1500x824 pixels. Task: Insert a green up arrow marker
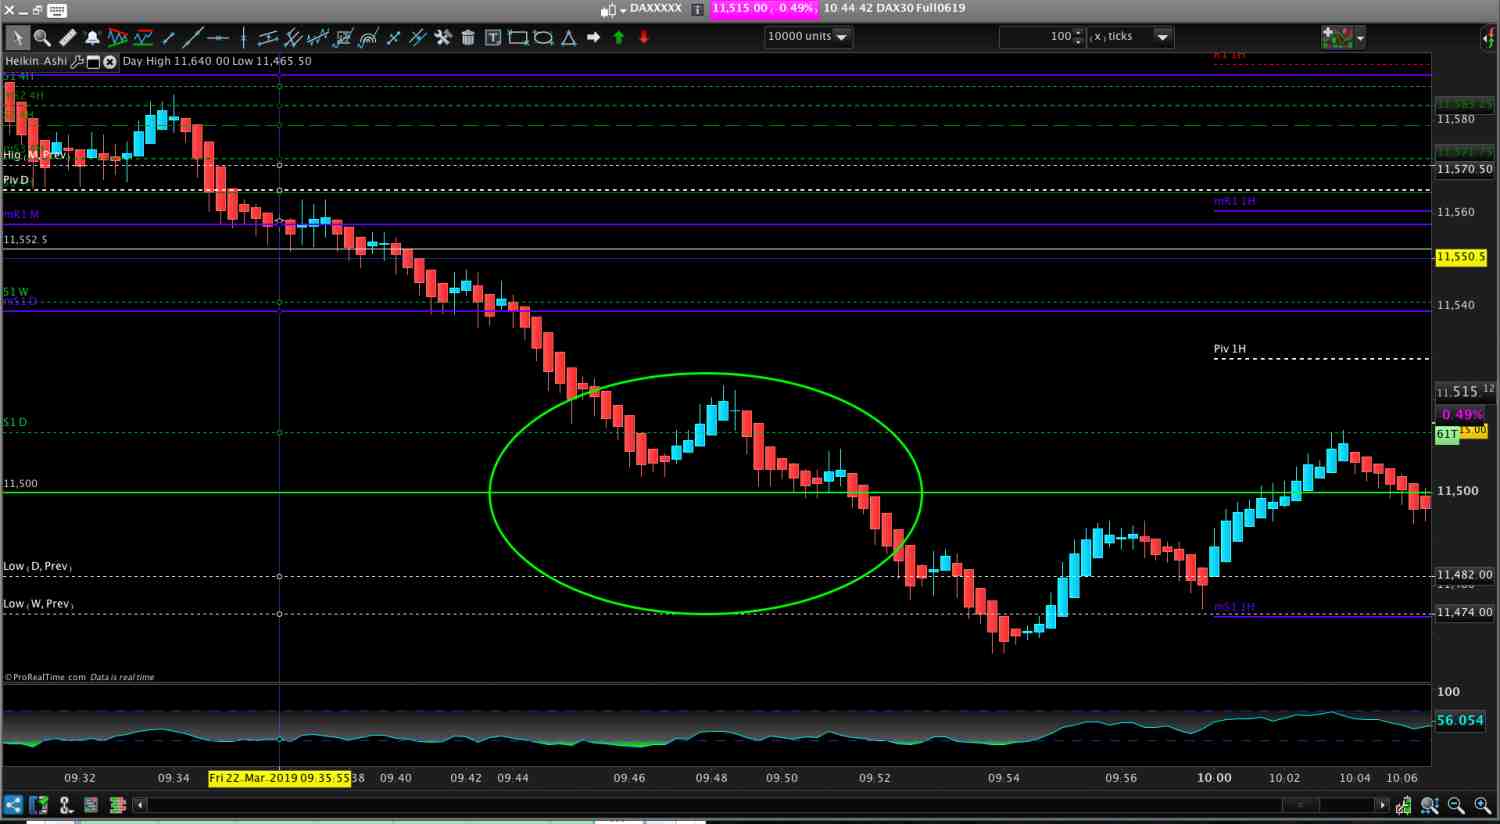tap(618, 38)
